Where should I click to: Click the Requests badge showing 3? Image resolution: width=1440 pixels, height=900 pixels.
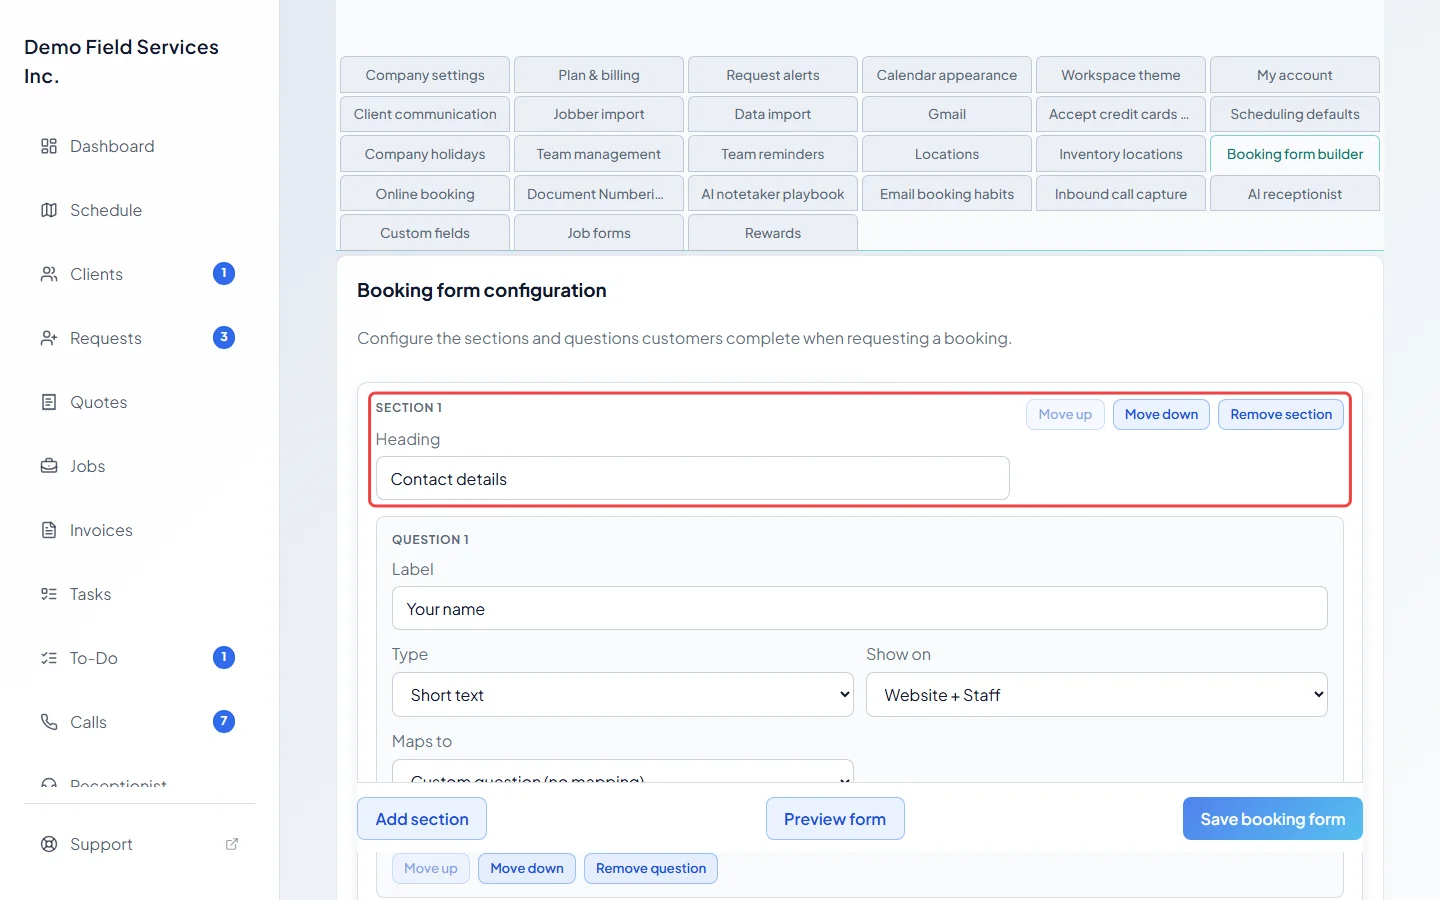point(224,338)
